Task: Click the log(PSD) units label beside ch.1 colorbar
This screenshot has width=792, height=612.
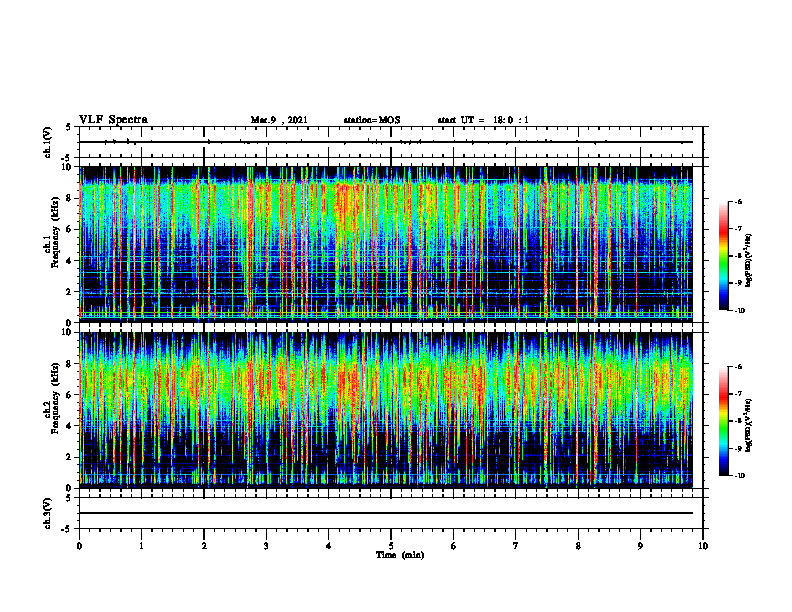Action: 749,261
